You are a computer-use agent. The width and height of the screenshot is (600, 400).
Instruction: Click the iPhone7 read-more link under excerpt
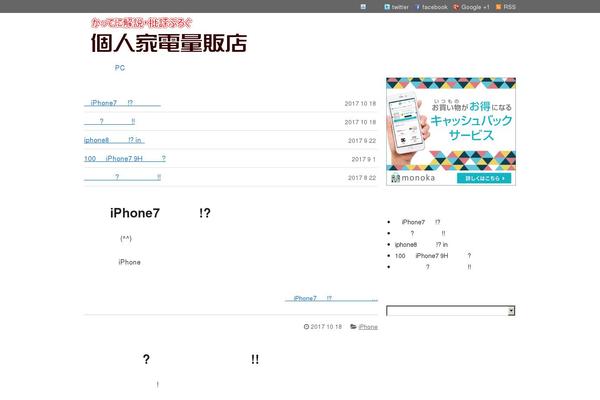point(331,298)
